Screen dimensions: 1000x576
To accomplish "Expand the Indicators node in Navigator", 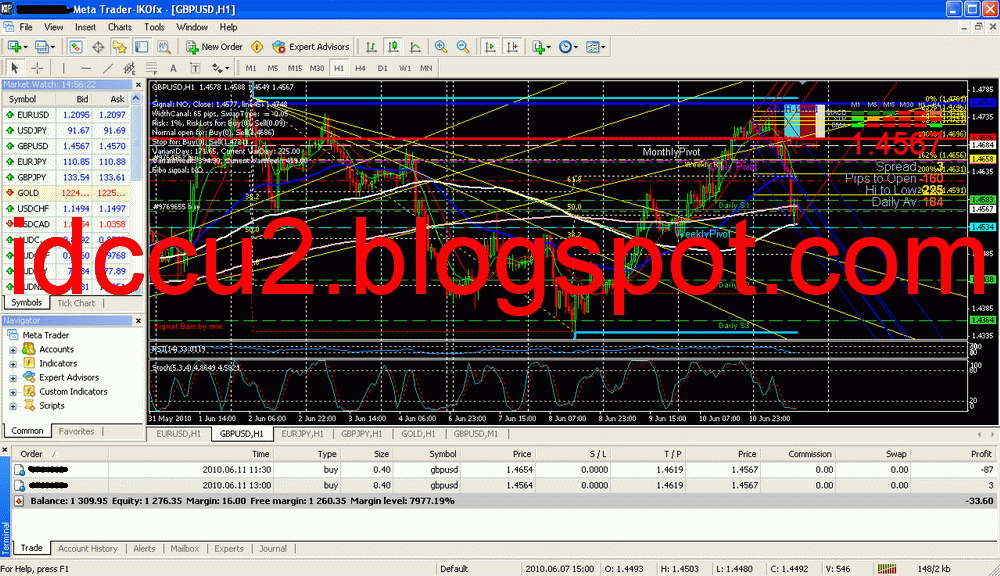I will click(x=13, y=364).
